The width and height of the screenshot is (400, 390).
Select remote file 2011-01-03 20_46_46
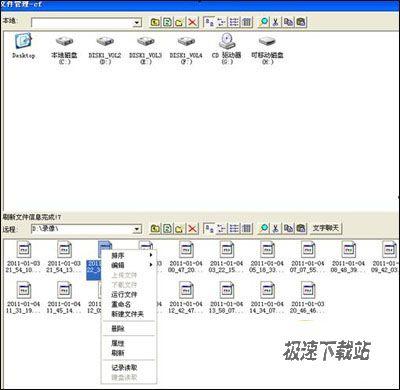pyautogui.click(x=308, y=298)
